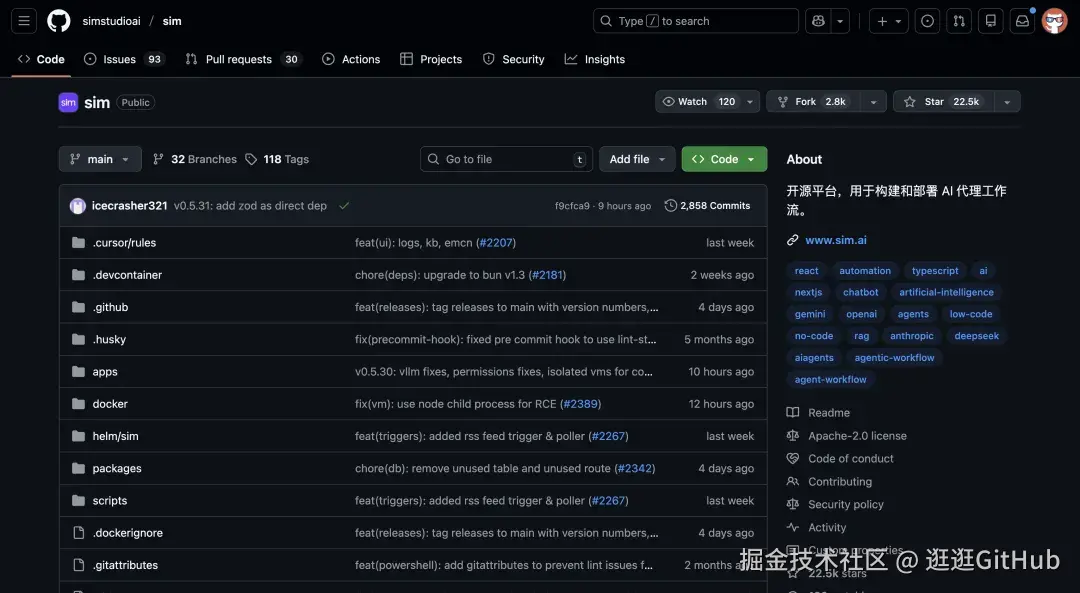Switch to the Insights tab
Image resolution: width=1080 pixels, height=593 pixels.
tap(595, 59)
